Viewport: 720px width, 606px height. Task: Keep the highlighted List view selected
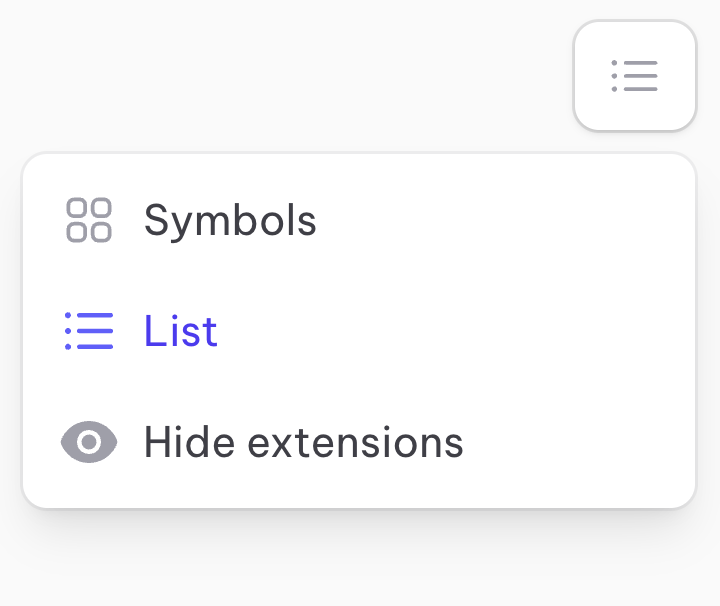click(x=181, y=331)
